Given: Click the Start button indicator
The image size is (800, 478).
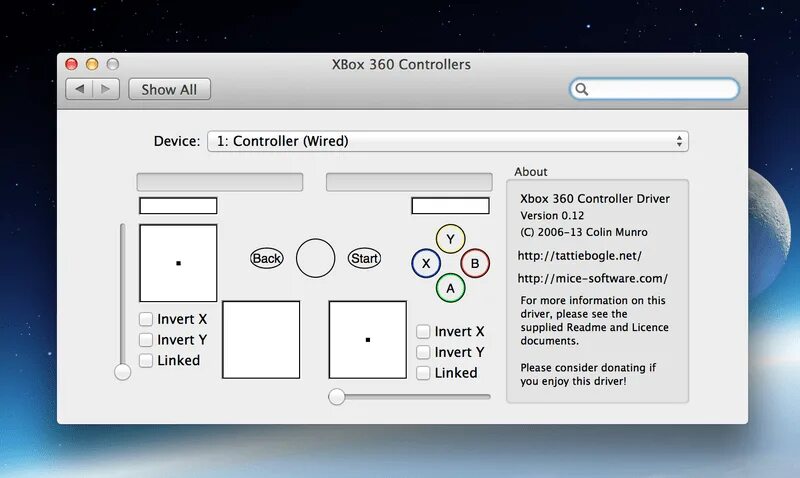Looking at the screenshot, I should coord(364,258).
